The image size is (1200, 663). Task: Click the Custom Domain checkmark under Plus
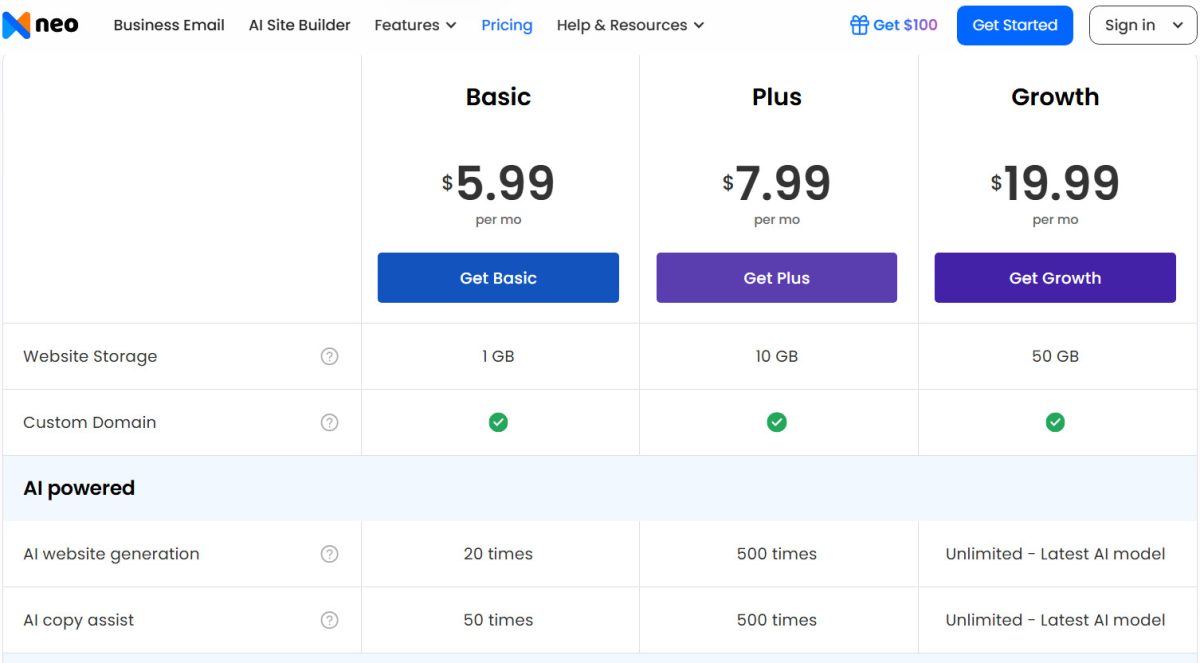click(x=777, y=422)
